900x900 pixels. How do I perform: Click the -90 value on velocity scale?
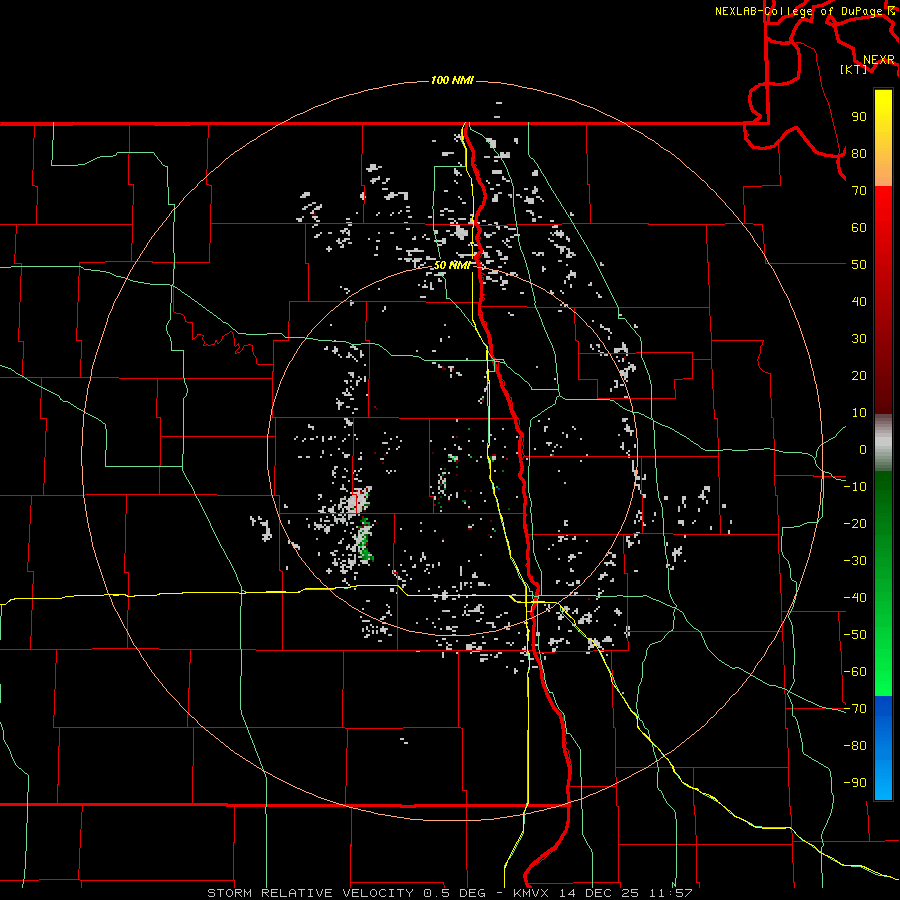coord(855,783)
